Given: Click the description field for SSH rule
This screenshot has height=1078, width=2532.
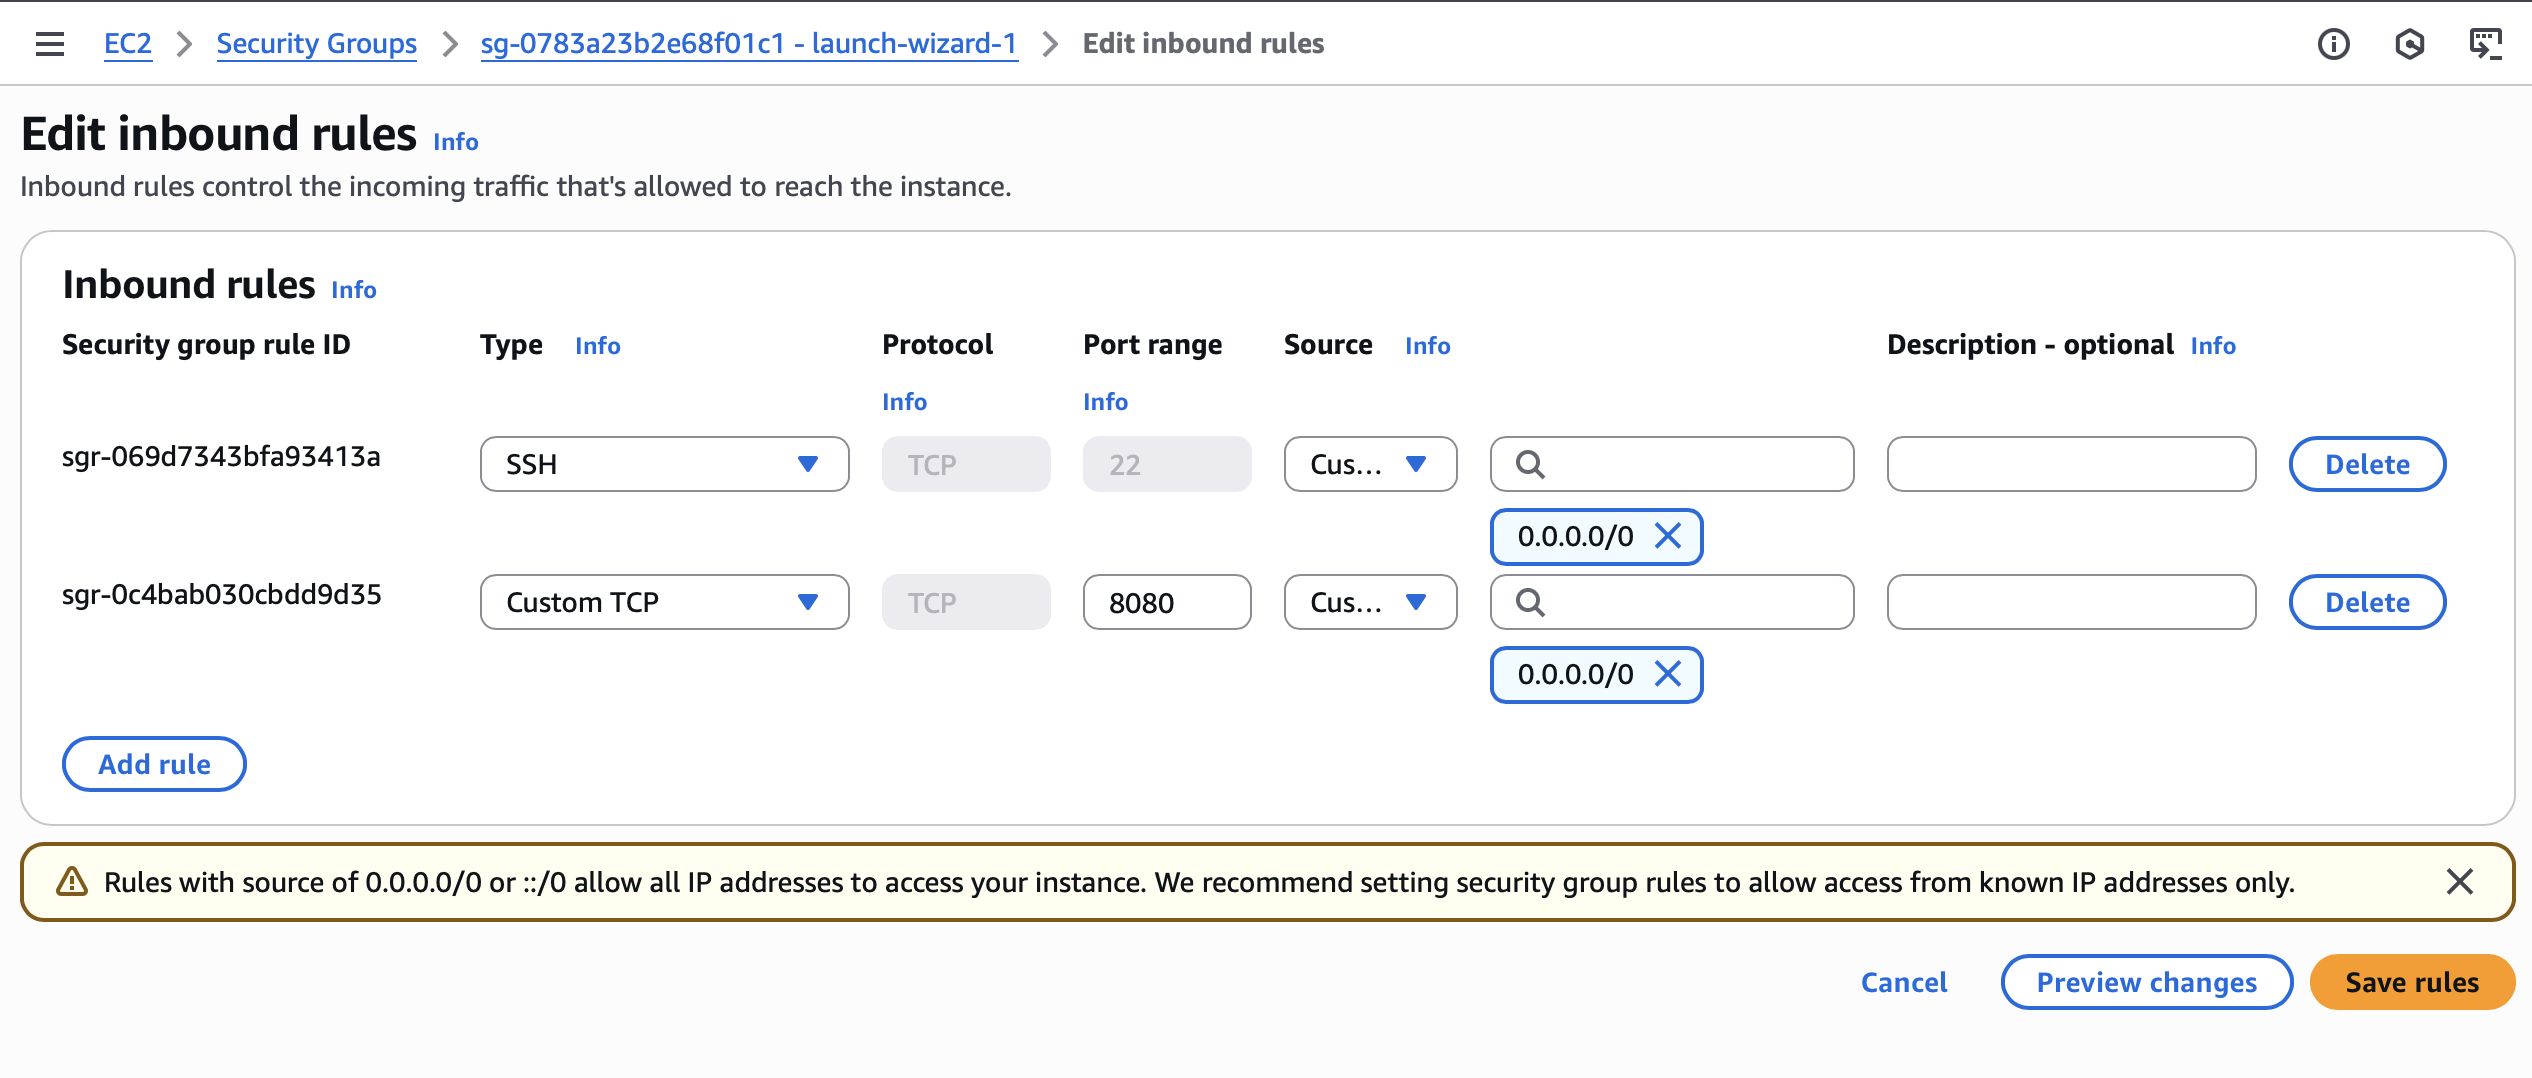Looking at the screenshot, I should coord(2071,464).
